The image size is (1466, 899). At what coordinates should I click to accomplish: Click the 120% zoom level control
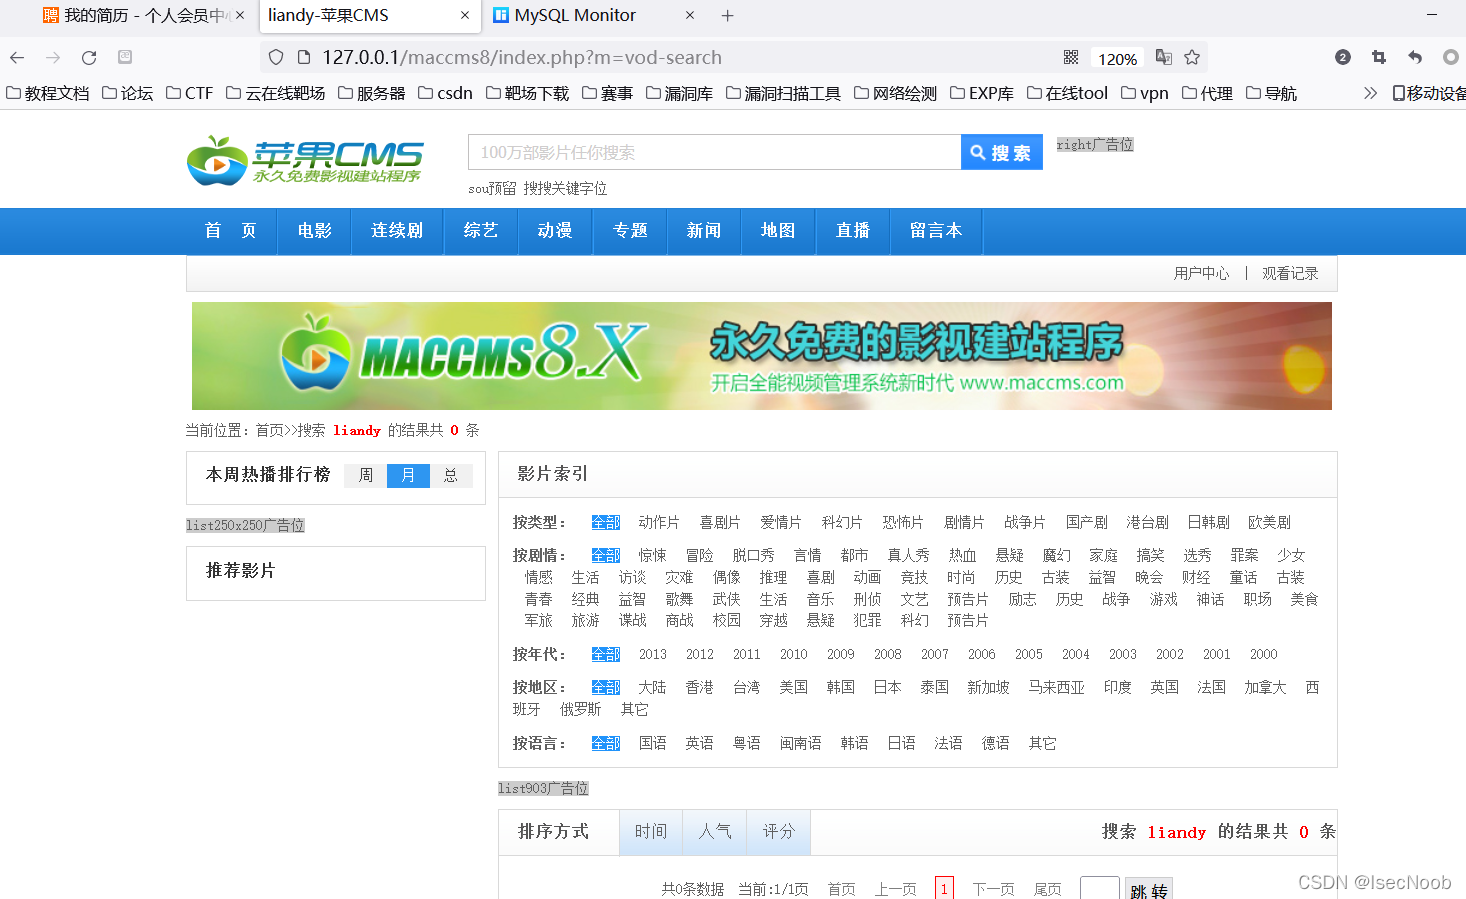[1116, 57]
